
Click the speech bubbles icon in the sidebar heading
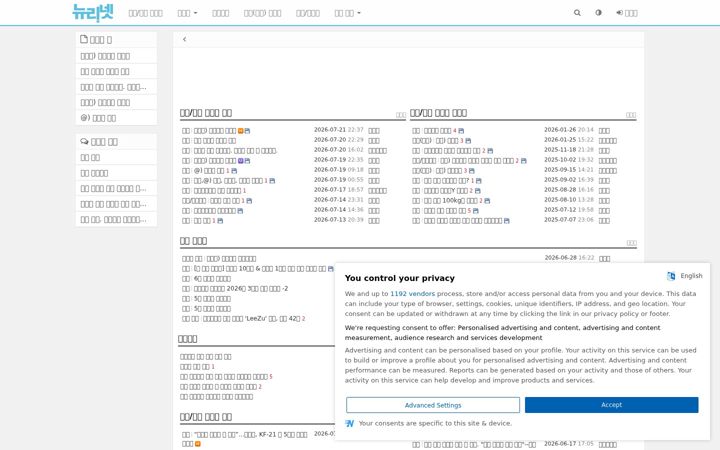tap(84, 141)
